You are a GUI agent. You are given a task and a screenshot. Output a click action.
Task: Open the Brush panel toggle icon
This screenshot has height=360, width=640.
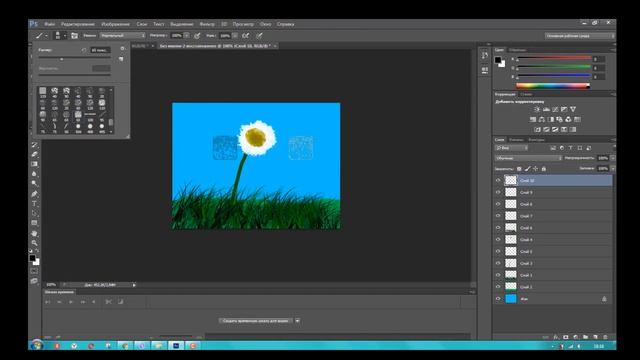[x=74, y=36]
